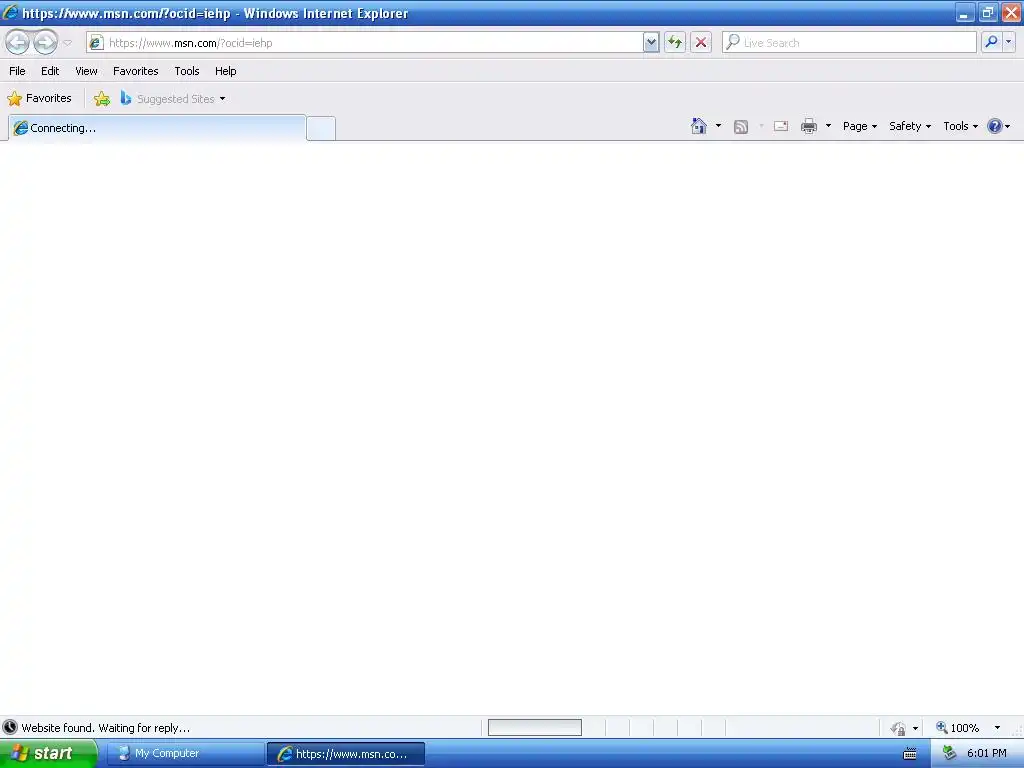Expand the Home button dropdown arrow
Viewport: 1024px width, 768px height.
point(718,126)
